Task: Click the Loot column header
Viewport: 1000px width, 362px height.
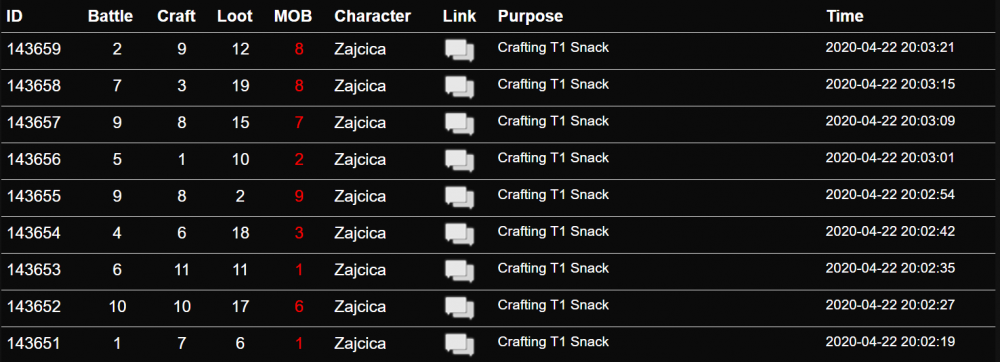Action: [x=235, y=17]
